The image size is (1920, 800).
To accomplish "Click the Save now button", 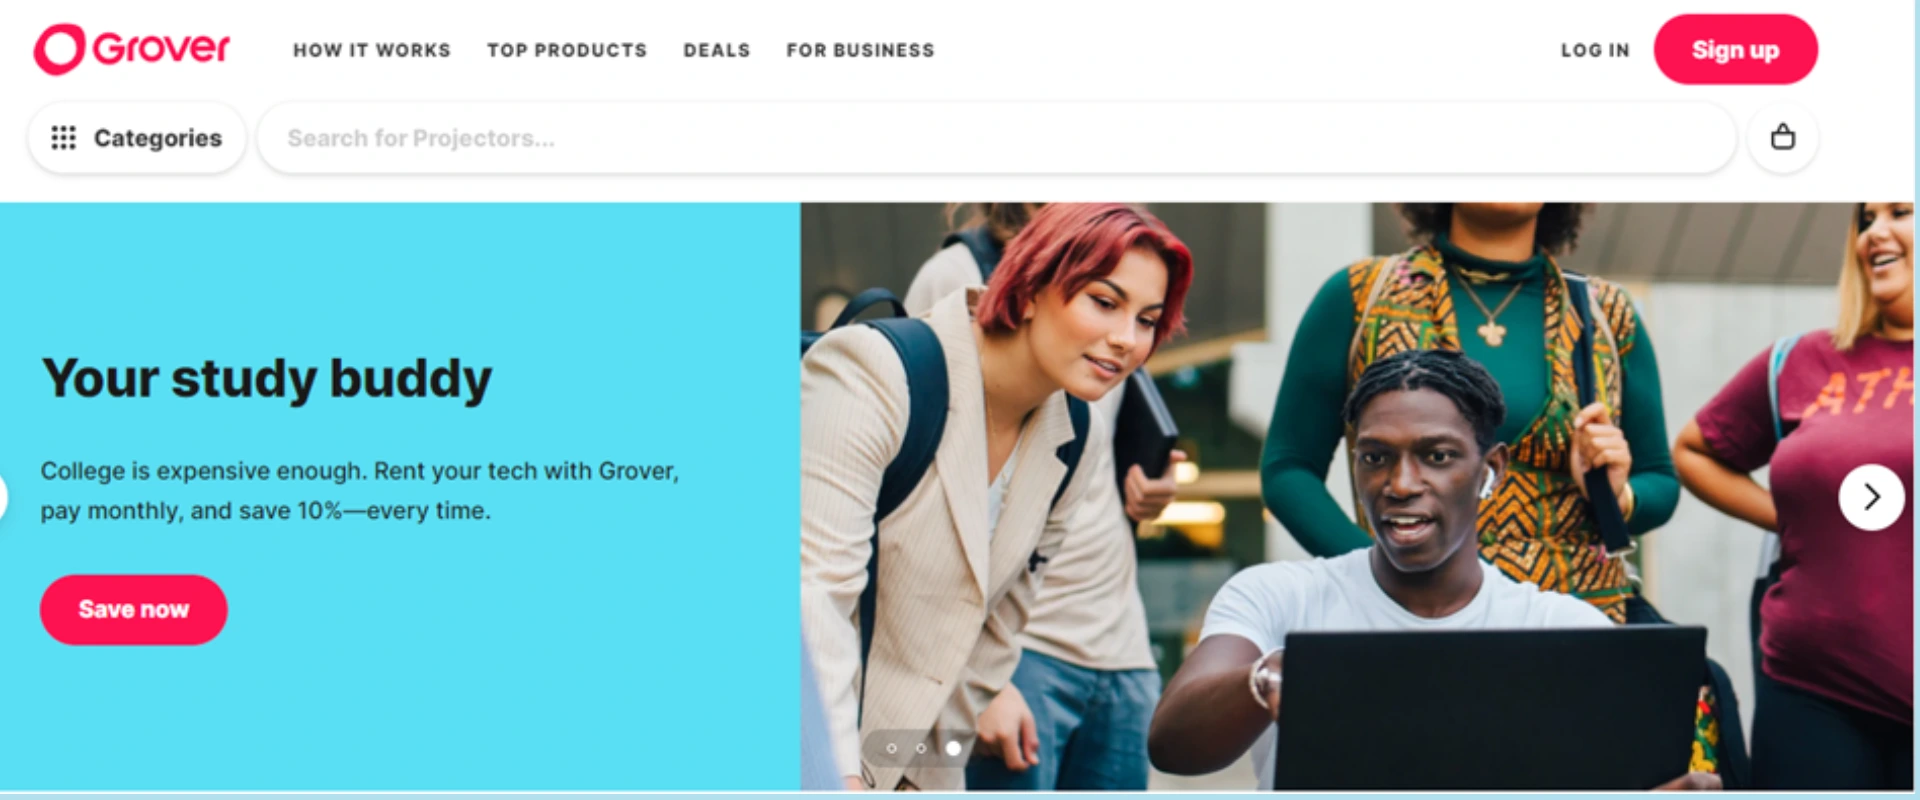I will (x=133, y=609).
